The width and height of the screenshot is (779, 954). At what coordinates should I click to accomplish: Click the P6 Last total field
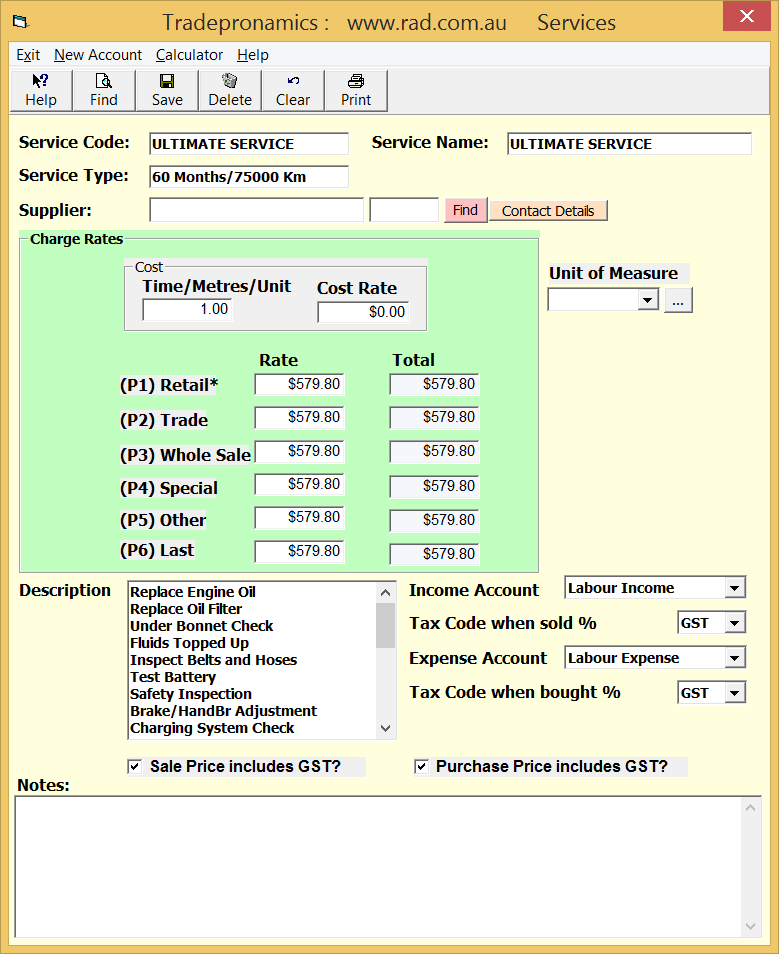[435, 554]
